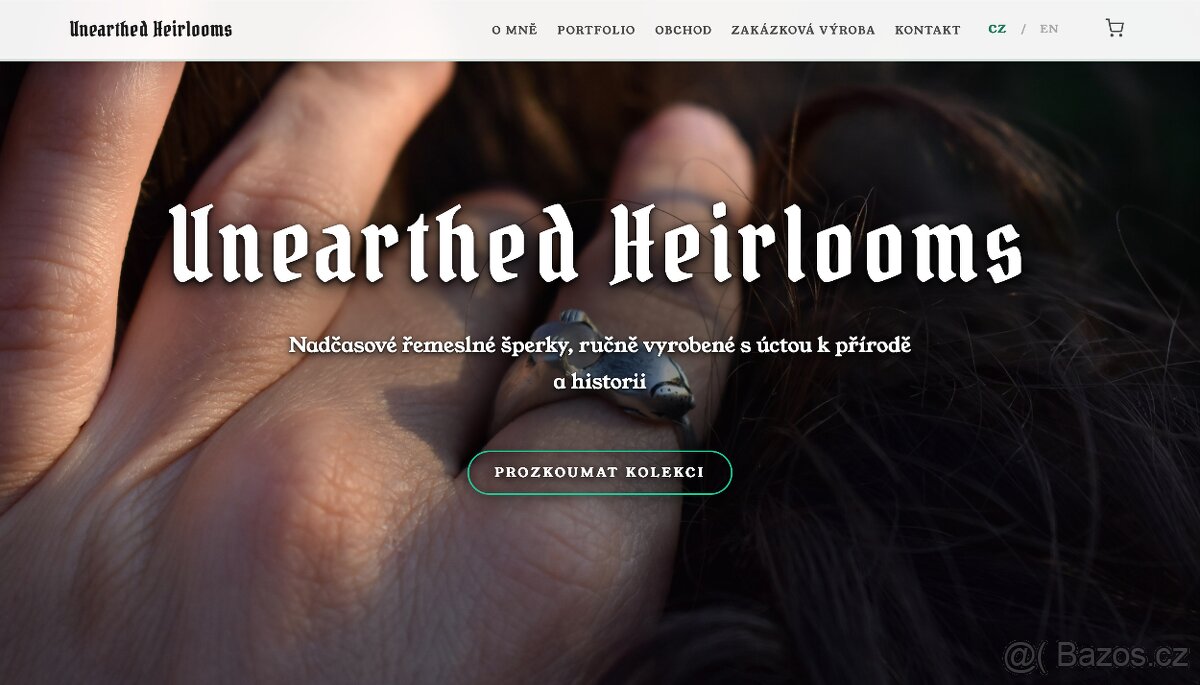This screenshot has height=685, width=1200.
Task: Go to the PORTFOLIO page
Action: point(596,30)
